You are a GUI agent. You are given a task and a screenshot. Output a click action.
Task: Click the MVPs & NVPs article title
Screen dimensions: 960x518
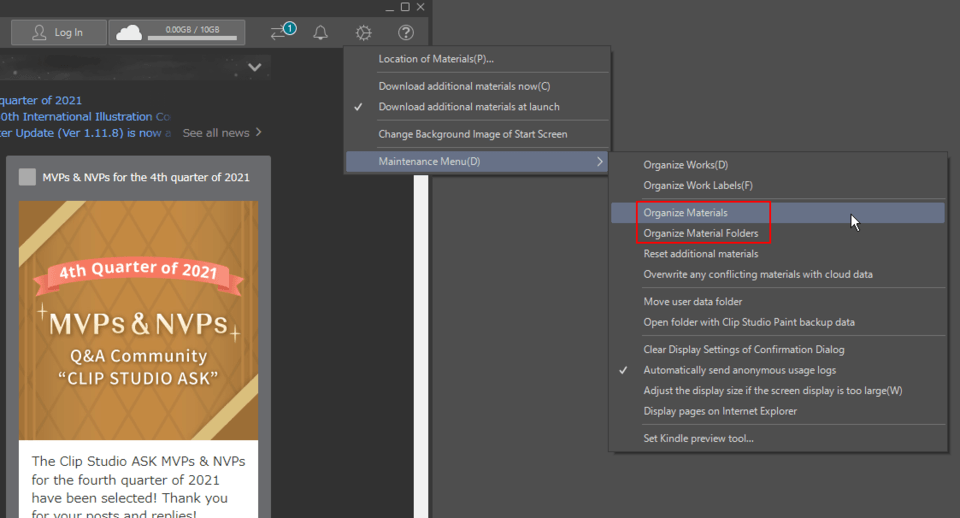146,178
